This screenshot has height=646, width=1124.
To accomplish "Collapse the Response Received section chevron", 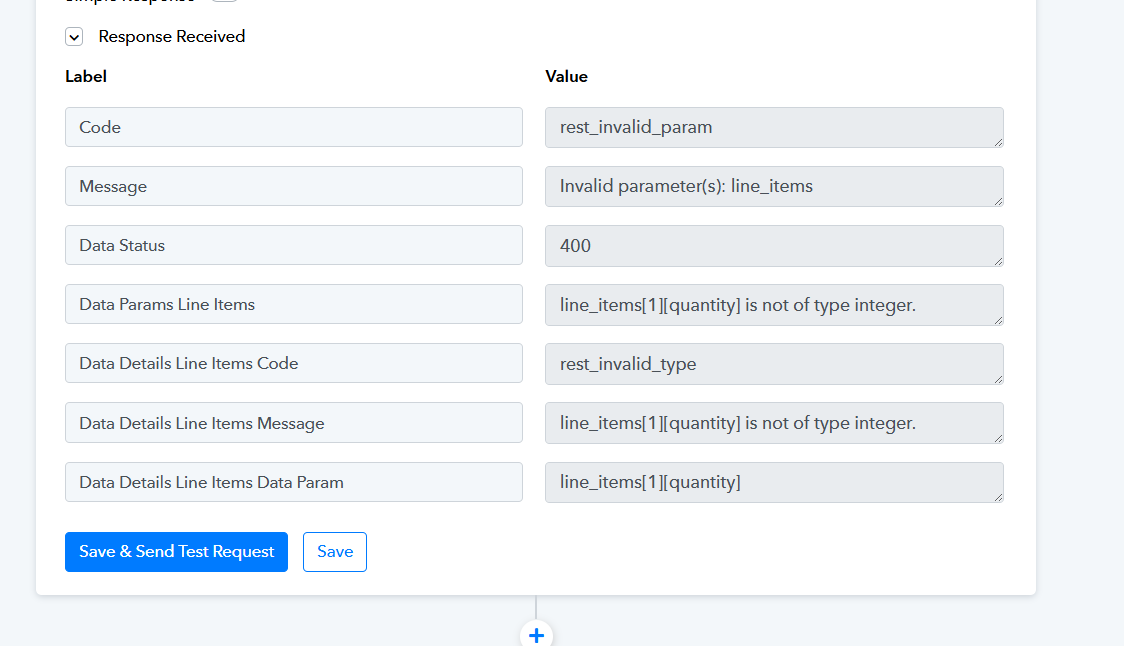I will 74,37.
